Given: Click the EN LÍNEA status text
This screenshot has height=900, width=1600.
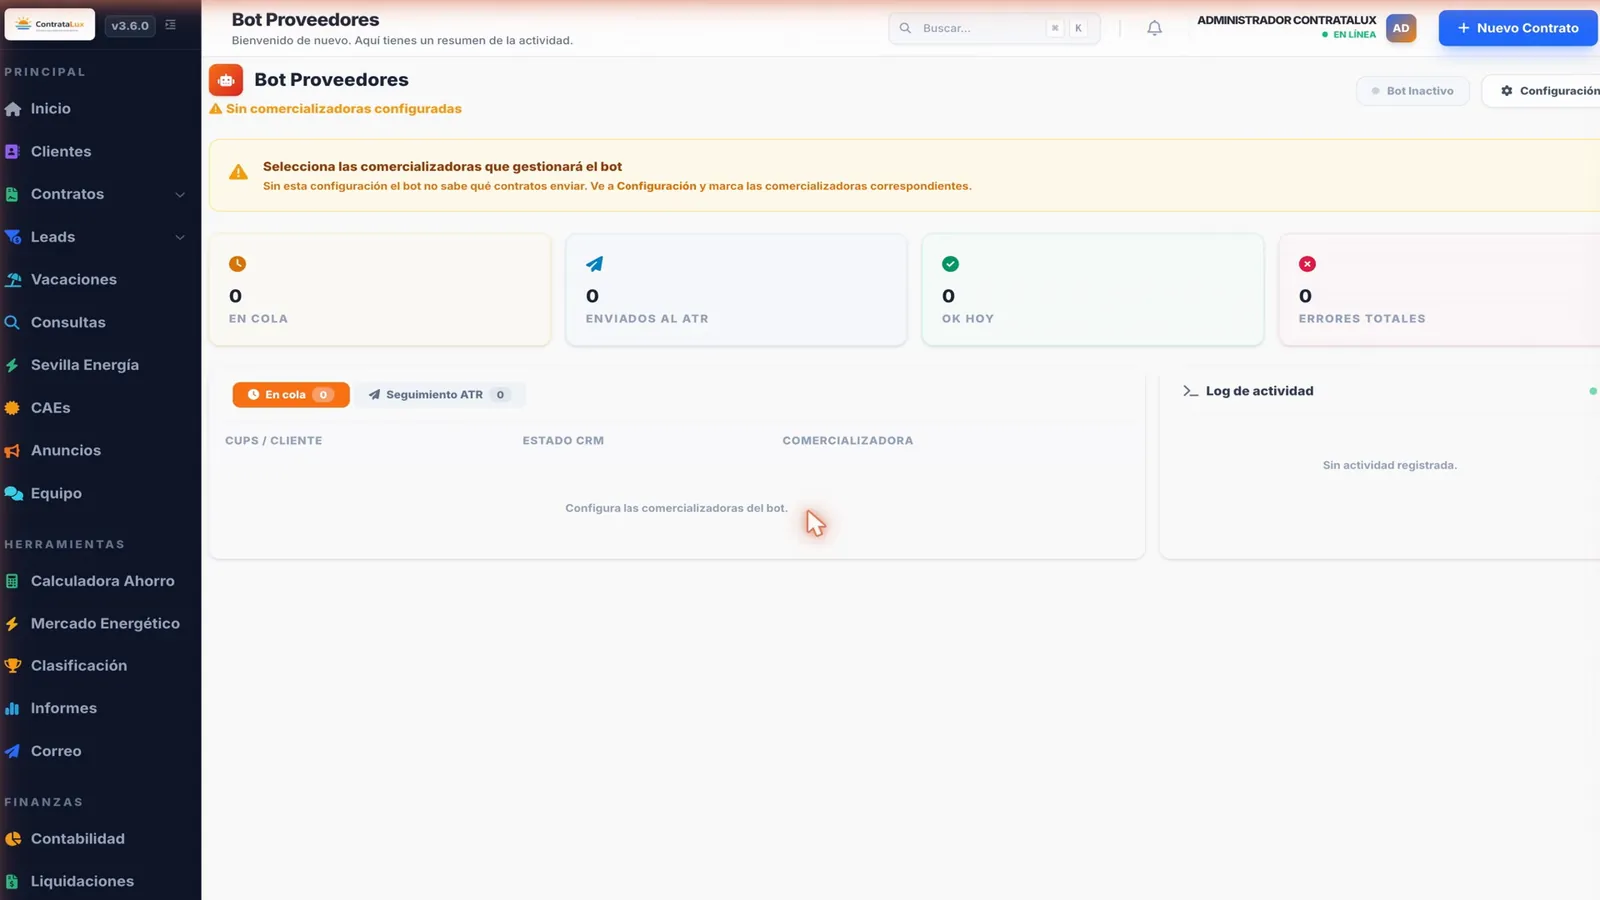Looking at the screenshot, I should pyautogui.click(x=1354, y=35).
